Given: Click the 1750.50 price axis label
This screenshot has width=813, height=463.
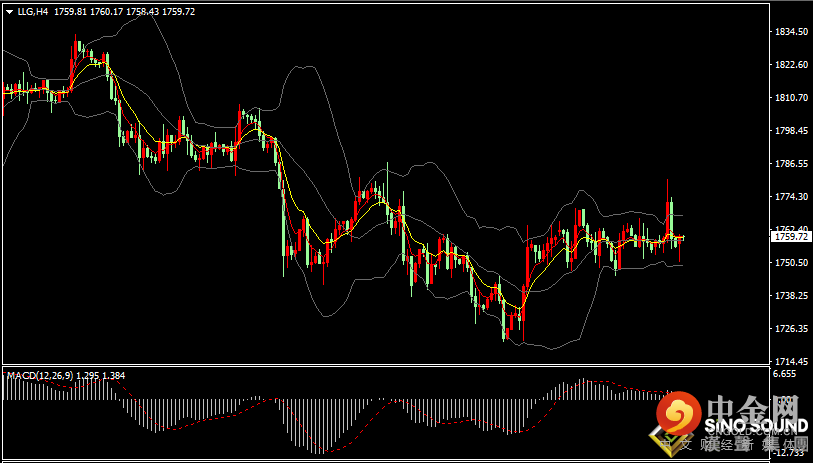Looking at the screenshot, I should pyautogui.click(x=791, y=262).
